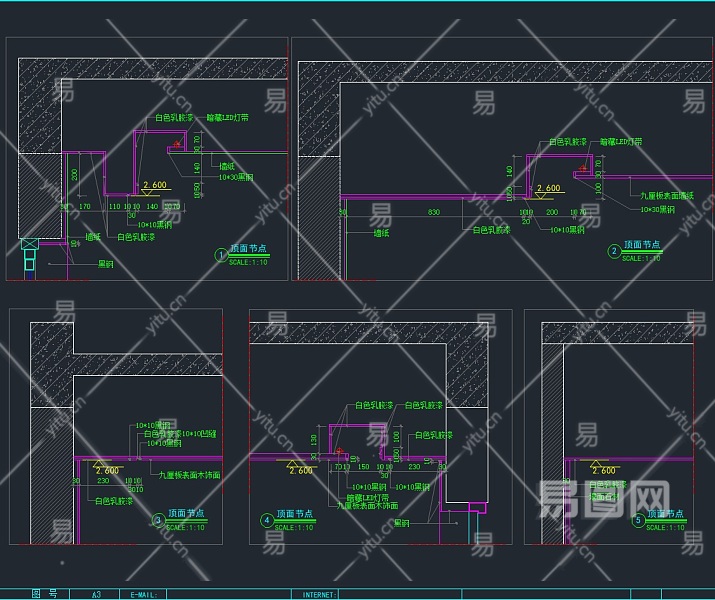Image resolution: width=715 pixels, height=600 pixels.
Task: Click the circled number 3 detail marker
Action: [158, 520]
